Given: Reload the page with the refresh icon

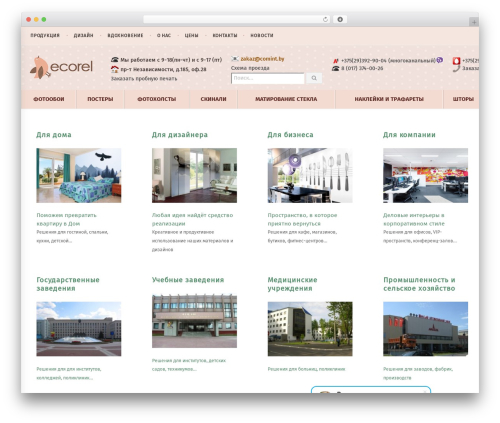Looking at the screenshot, I should pos(325,19).
